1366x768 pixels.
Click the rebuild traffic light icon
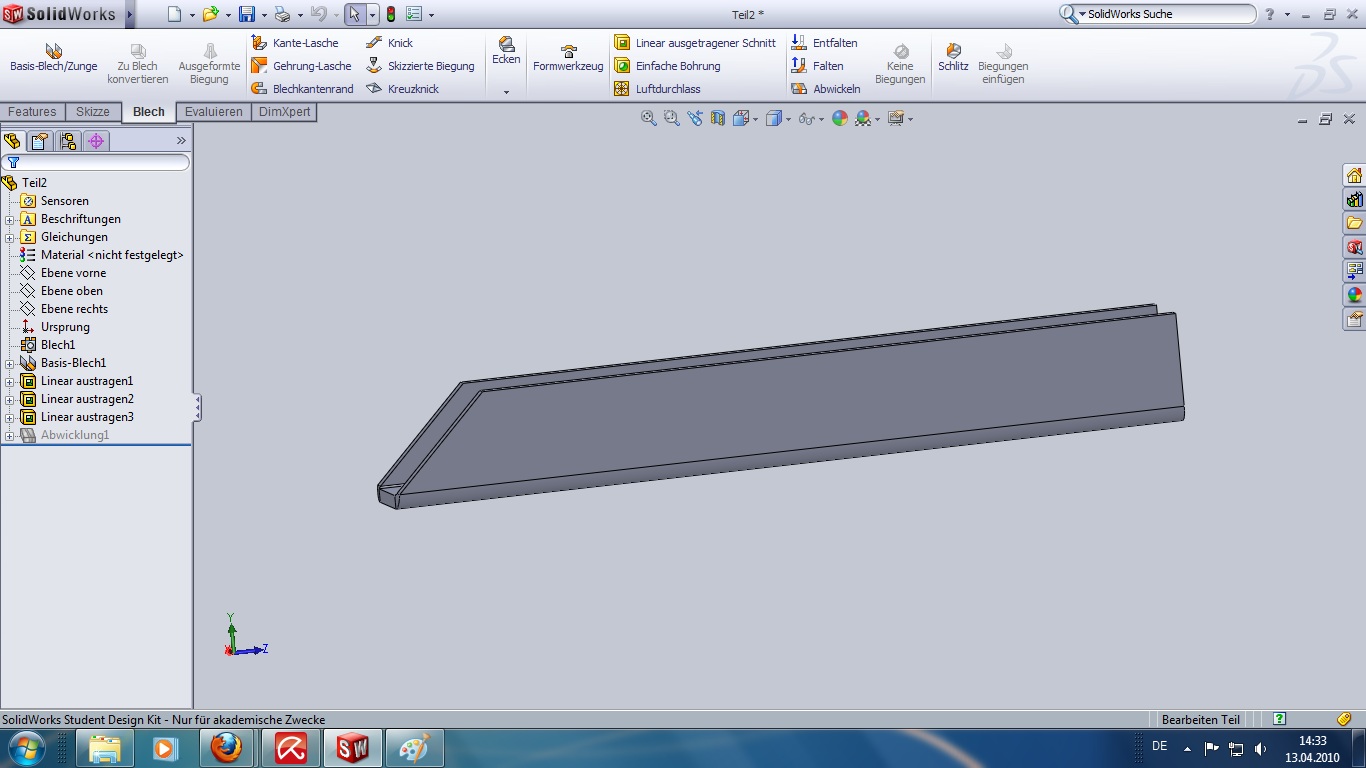click(x=390, y=14)
